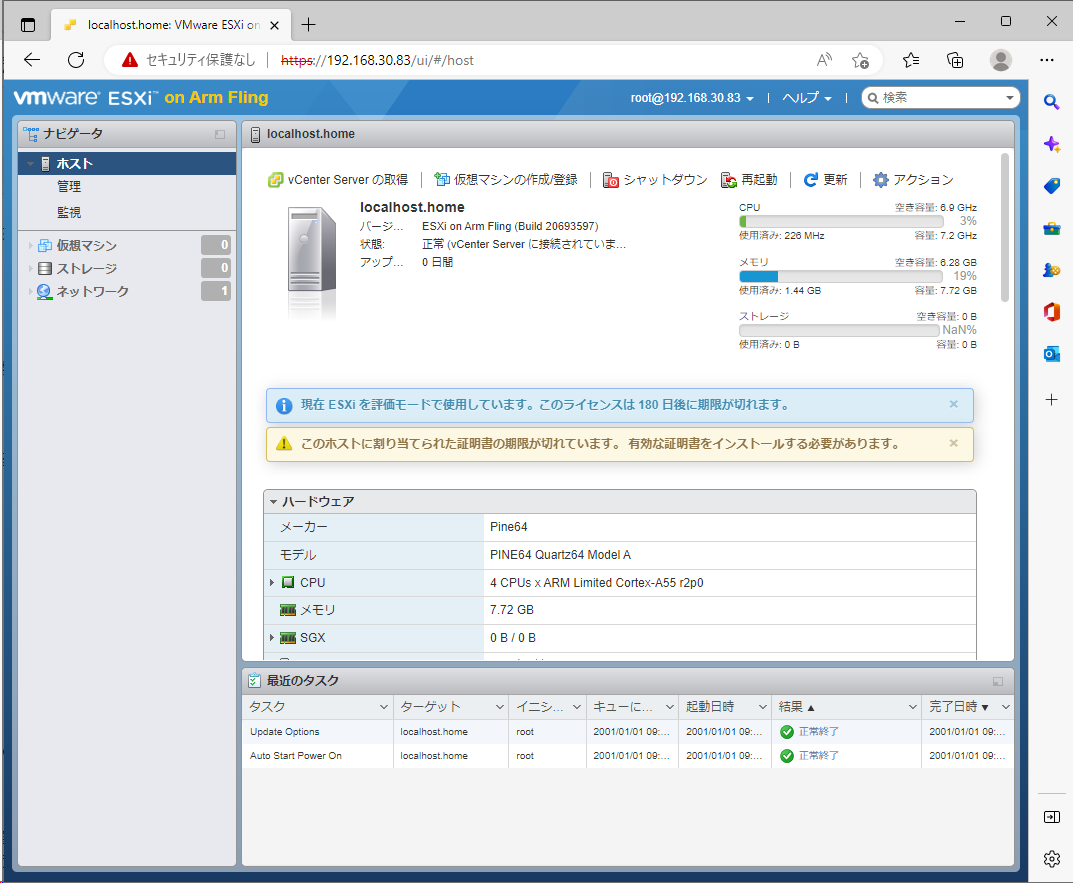Image resolution: width=1073 pixels, height=883 pixels.
Task: Click the Storage (ストレージ) usage bar
Action: tap(839, 331)
